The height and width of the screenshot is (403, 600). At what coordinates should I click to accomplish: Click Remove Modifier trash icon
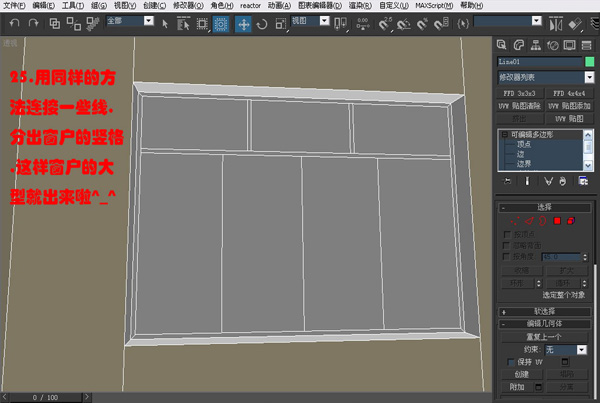pyautogui.click(x=562, y=181)
